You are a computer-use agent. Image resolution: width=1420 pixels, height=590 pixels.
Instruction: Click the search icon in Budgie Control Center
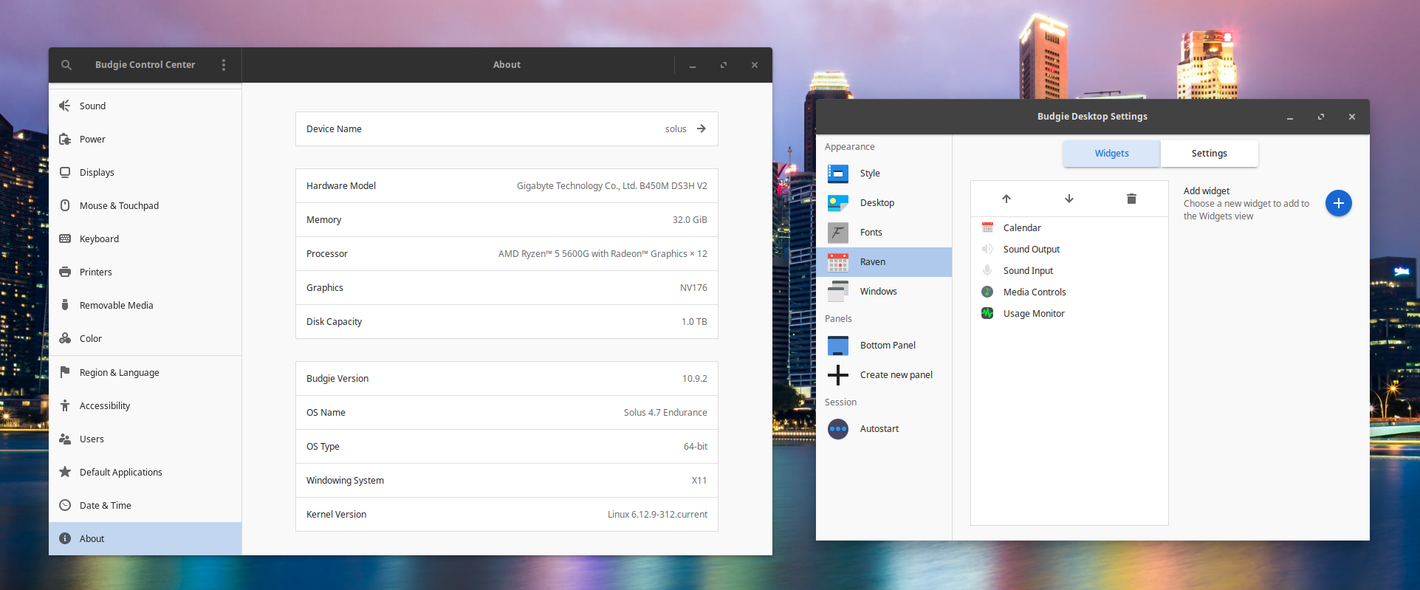(x=66, y=65)
